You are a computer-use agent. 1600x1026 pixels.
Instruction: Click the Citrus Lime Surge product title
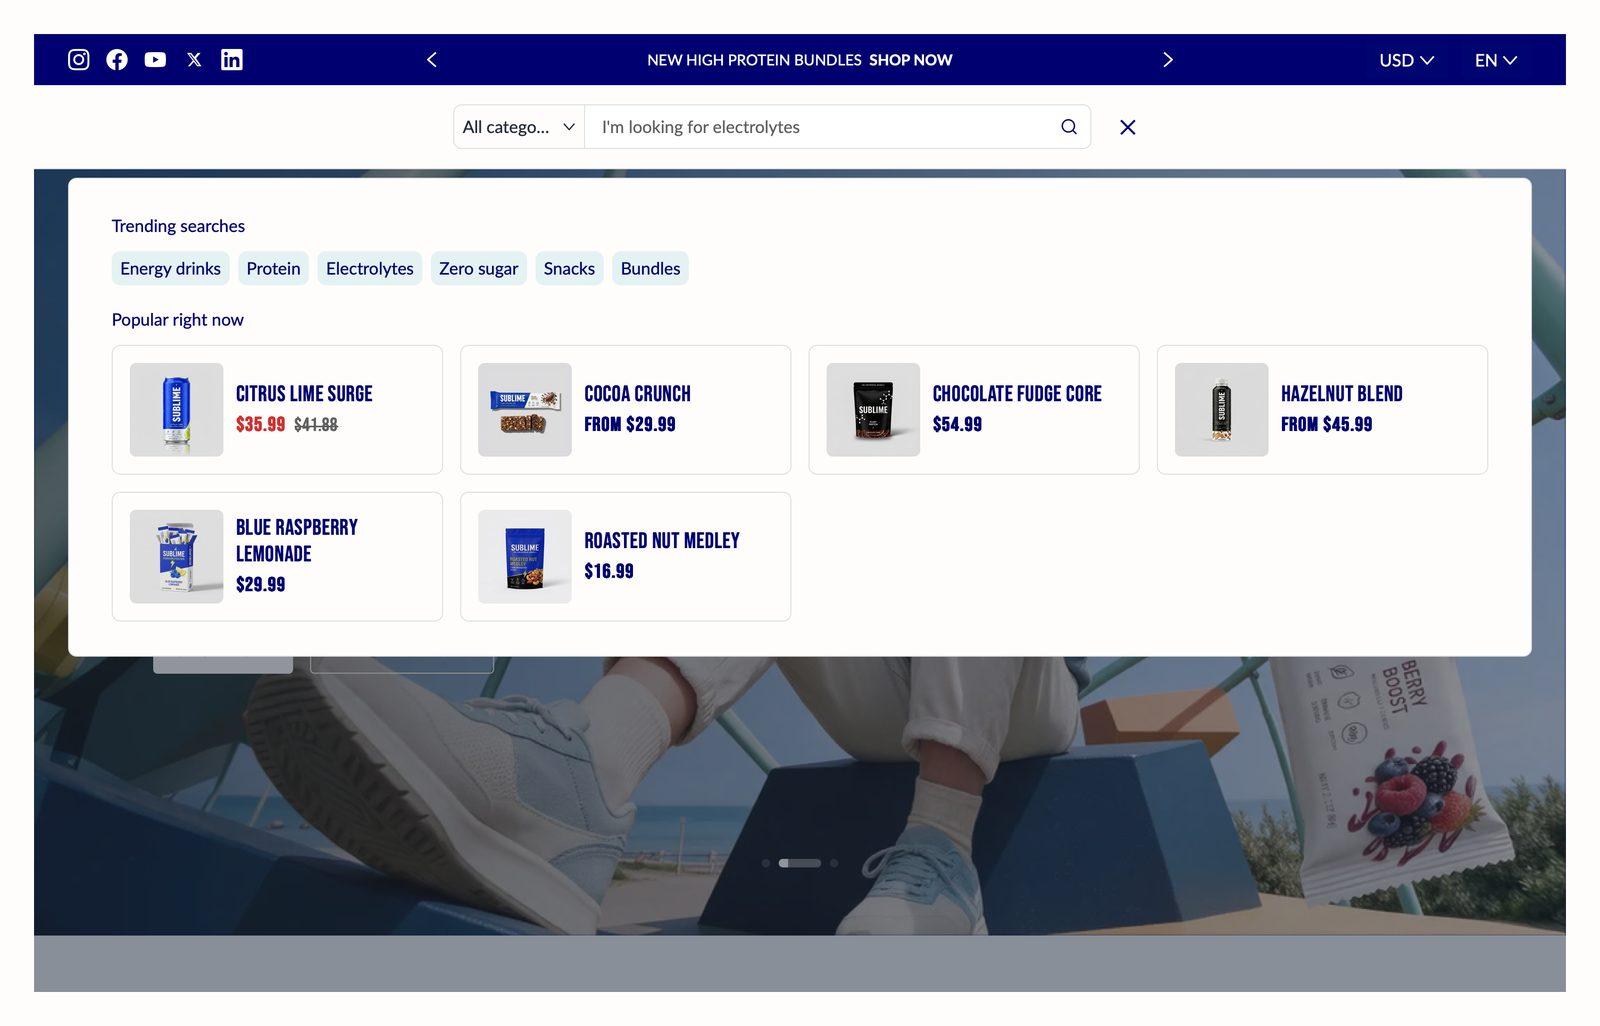(x=304, y=394)
